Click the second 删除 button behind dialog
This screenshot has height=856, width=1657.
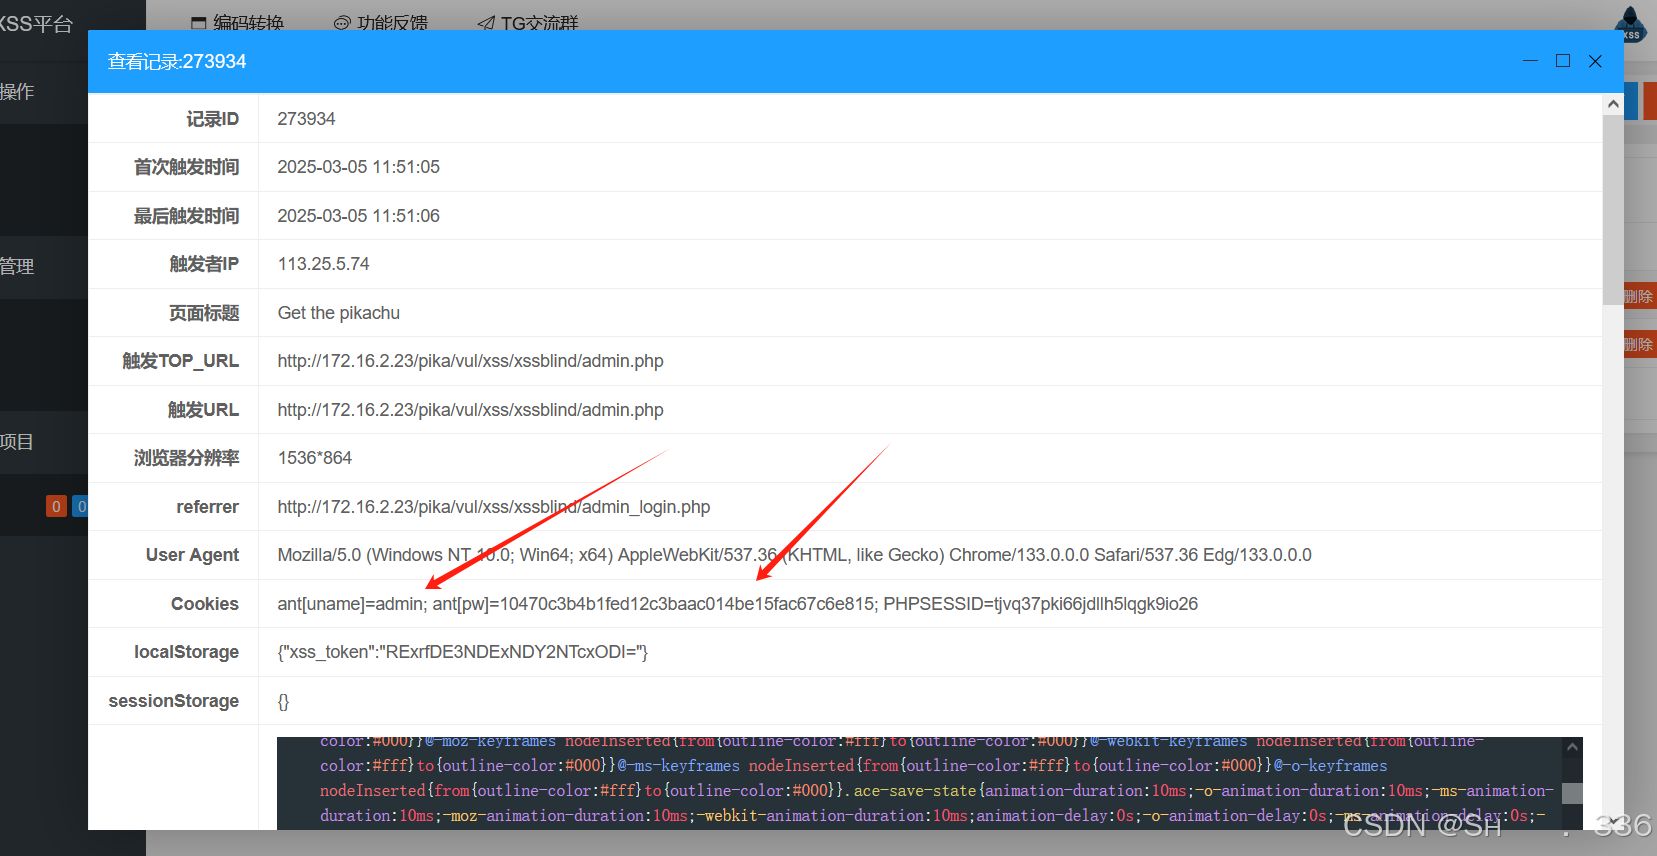pos(1639,344)
